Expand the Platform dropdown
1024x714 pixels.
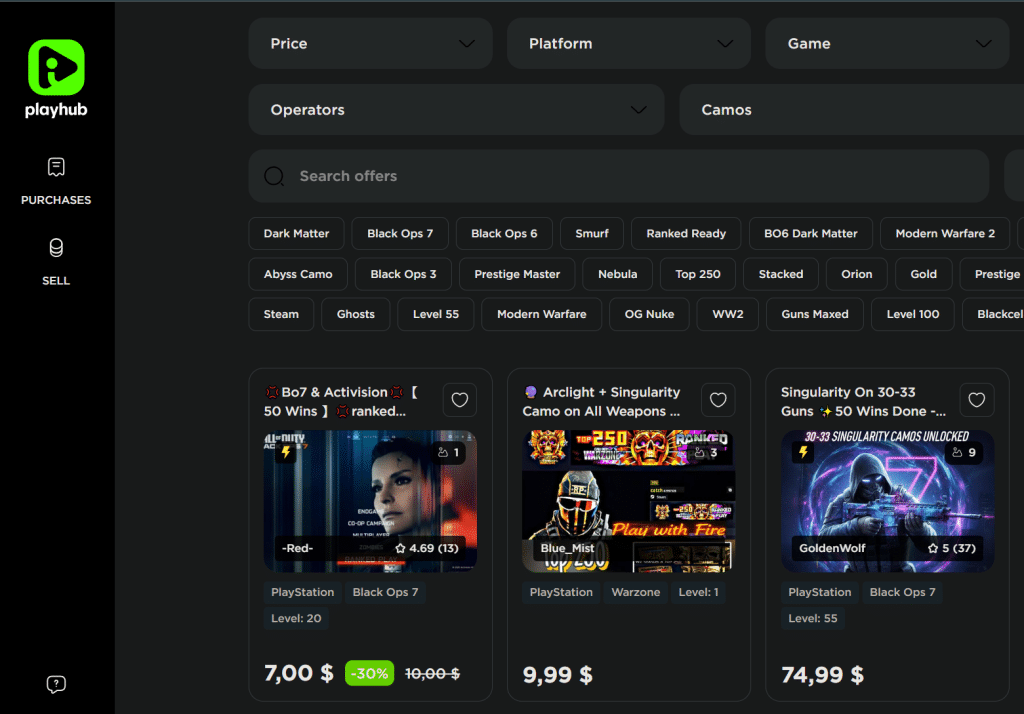click(x=629, y=44)
